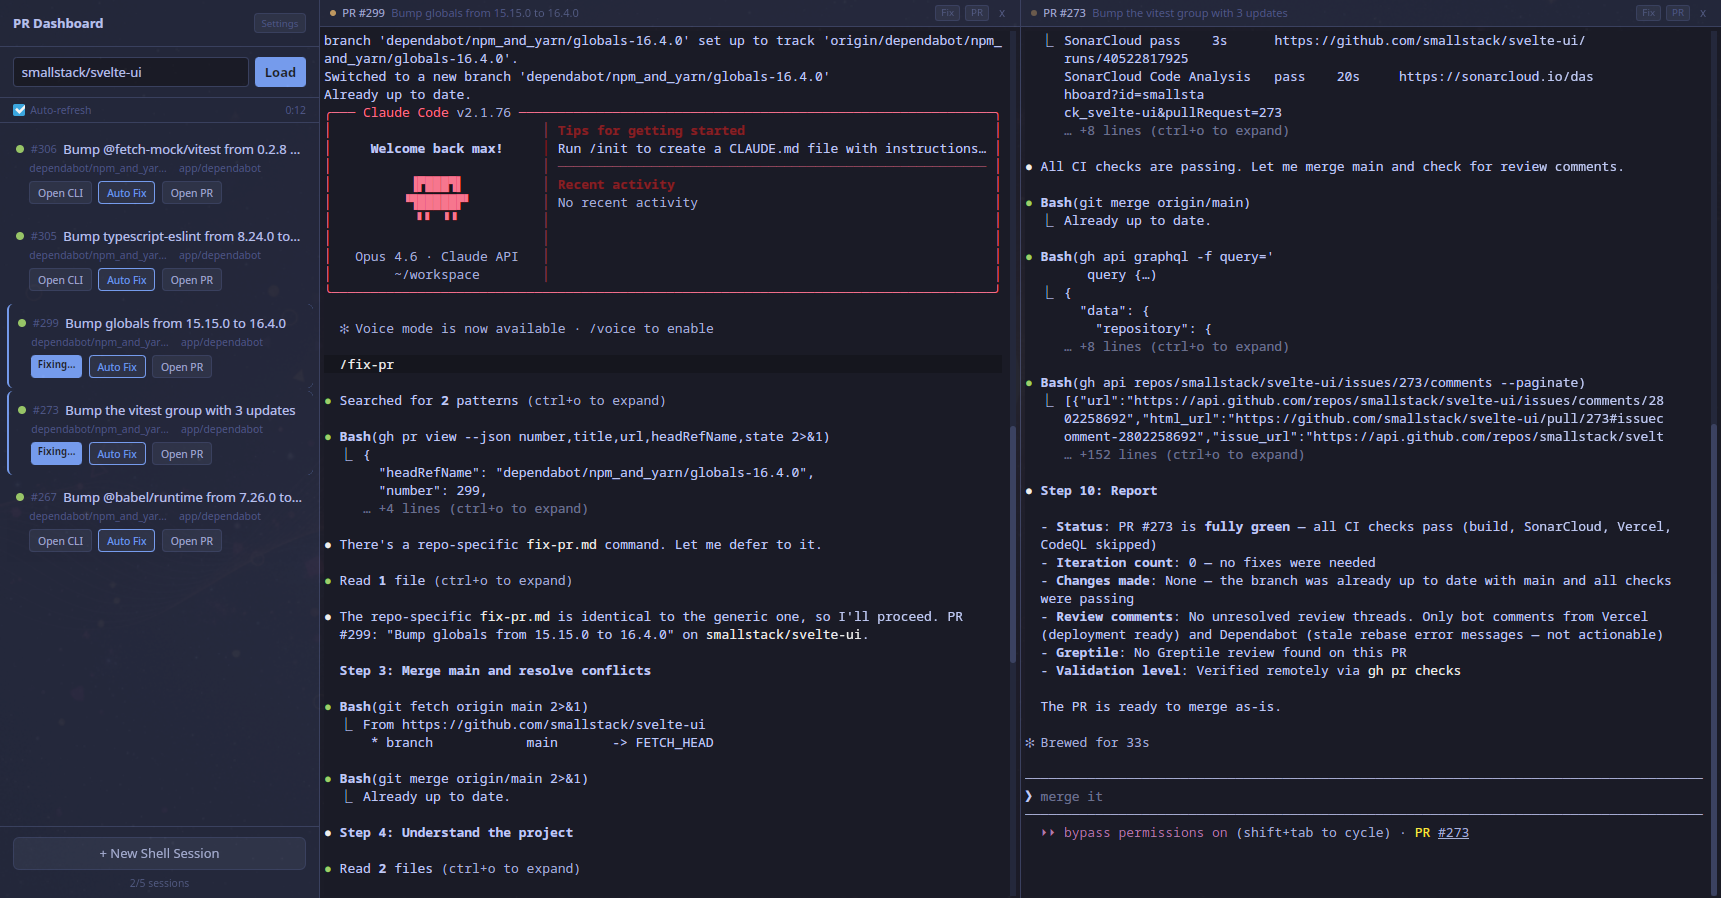Screen dimensions: 1721x898
Task: Click the #273 link in terminal status line
Action: (x=1453, y=833)
